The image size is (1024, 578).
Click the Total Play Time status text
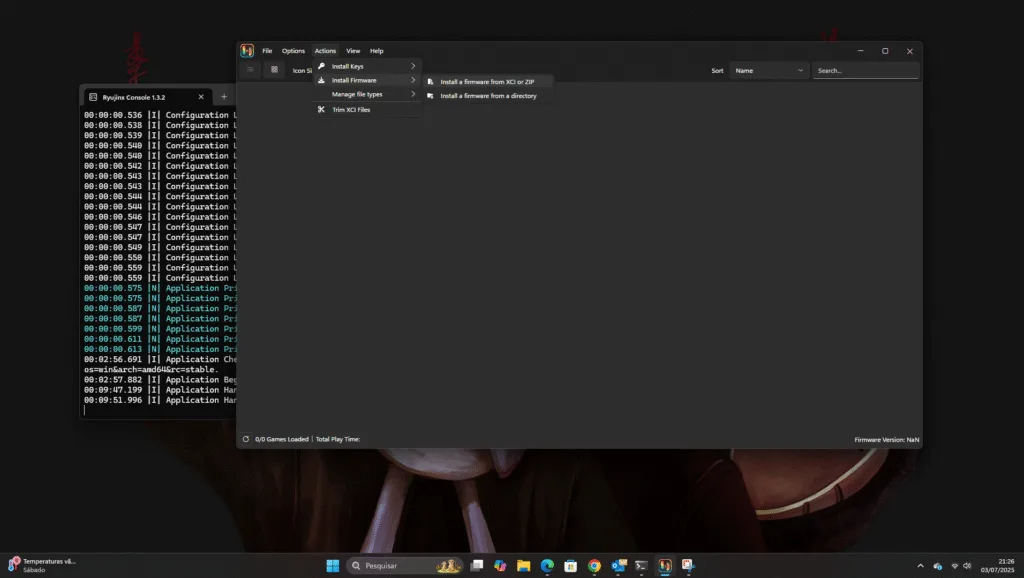[x=338, y=440]
